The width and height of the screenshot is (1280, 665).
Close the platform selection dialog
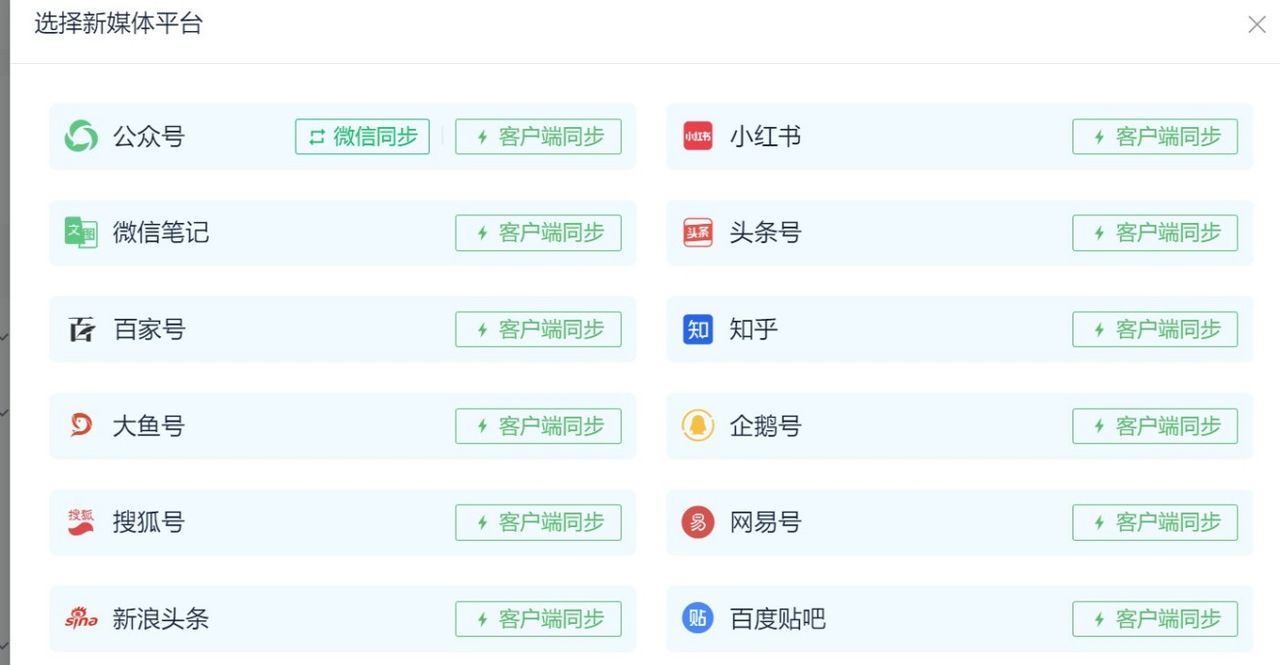coord(1257,24)
